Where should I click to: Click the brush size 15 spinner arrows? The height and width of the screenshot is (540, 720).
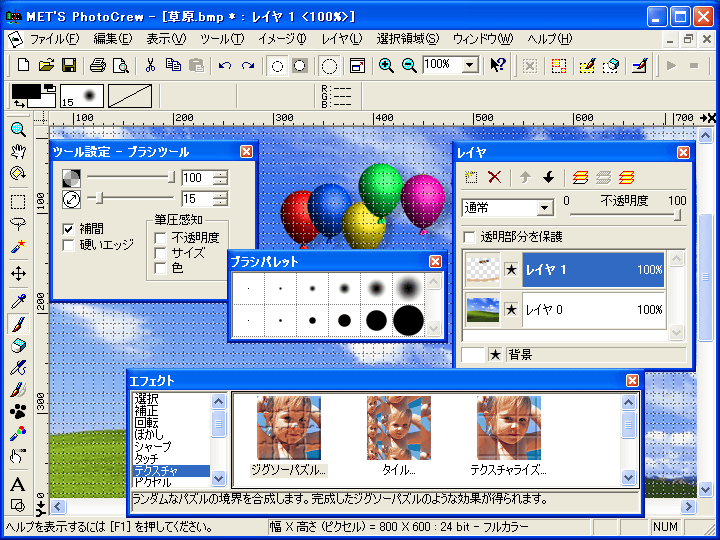220,199
